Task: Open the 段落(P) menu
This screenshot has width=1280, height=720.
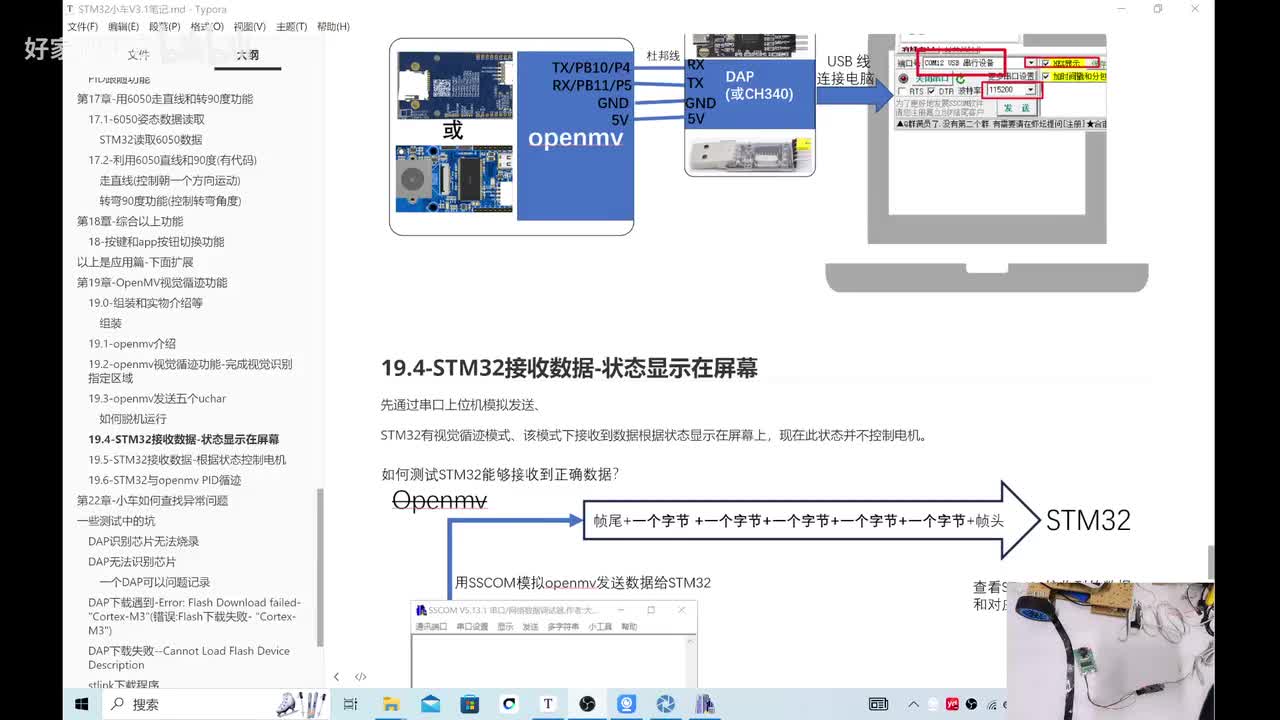Action: pos(165,27)
